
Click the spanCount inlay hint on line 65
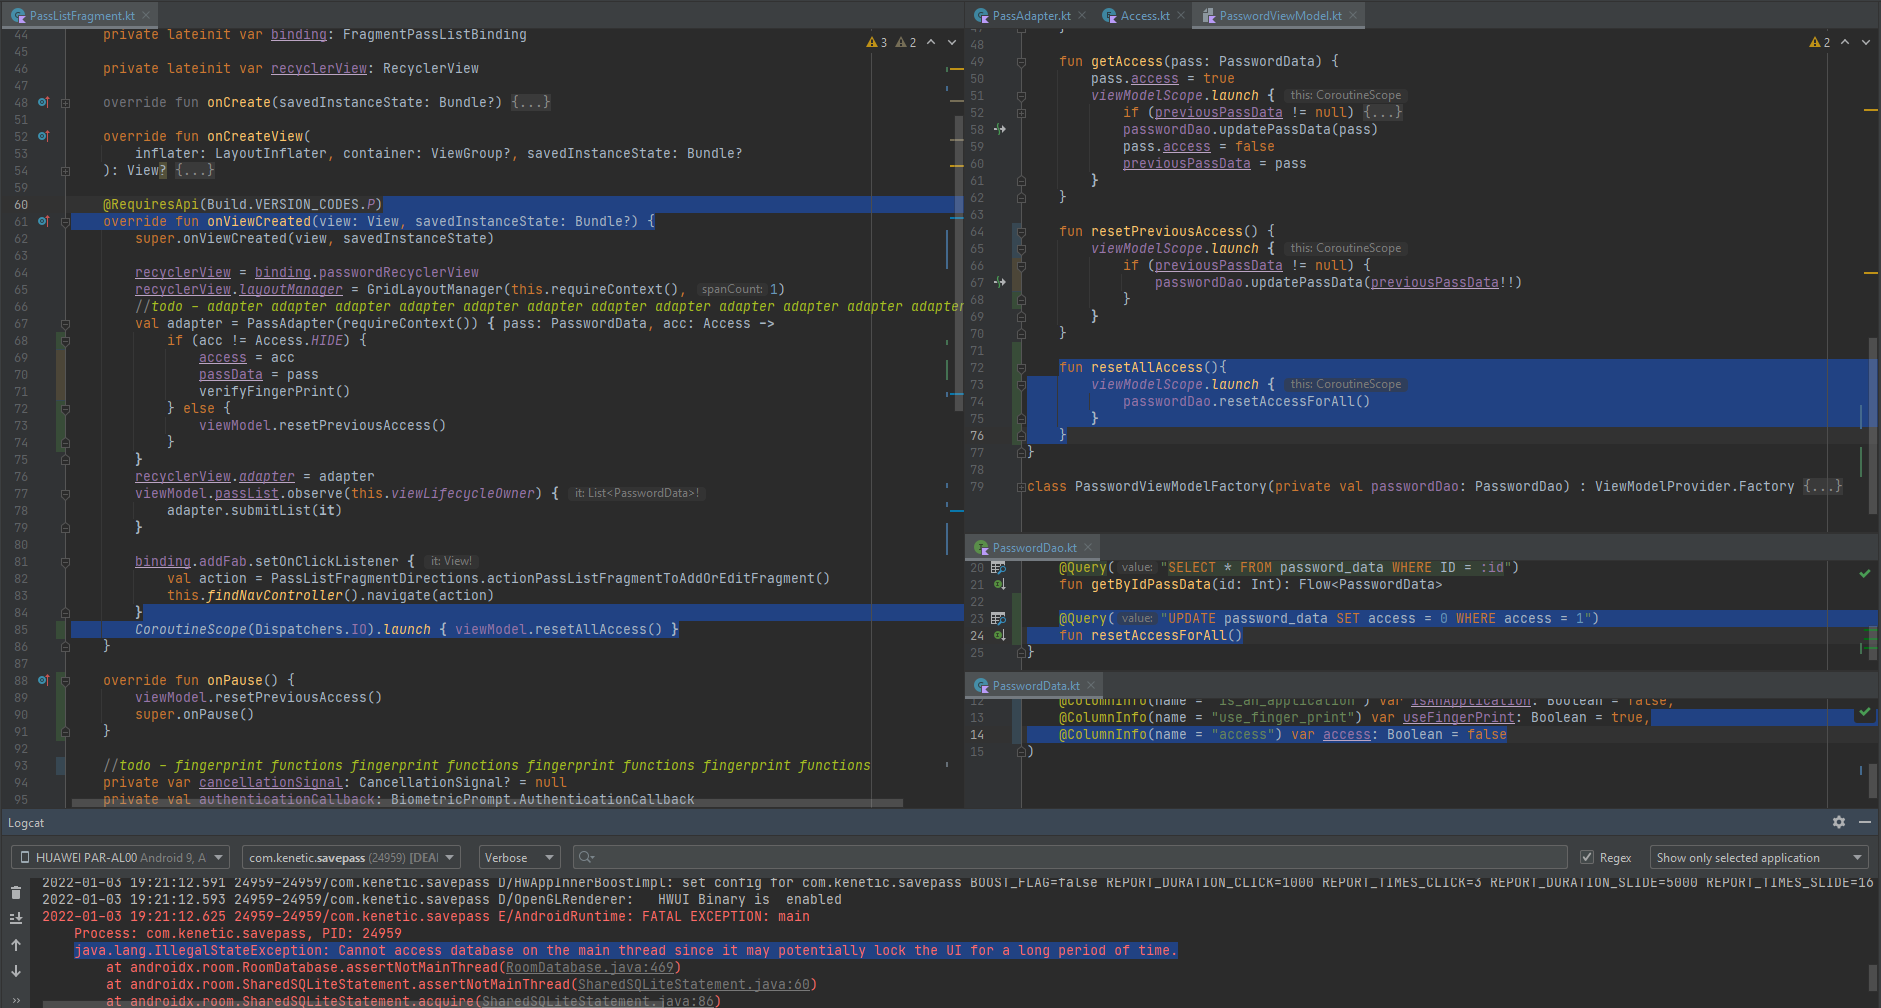pyautogui.click(x=732, y=289)
